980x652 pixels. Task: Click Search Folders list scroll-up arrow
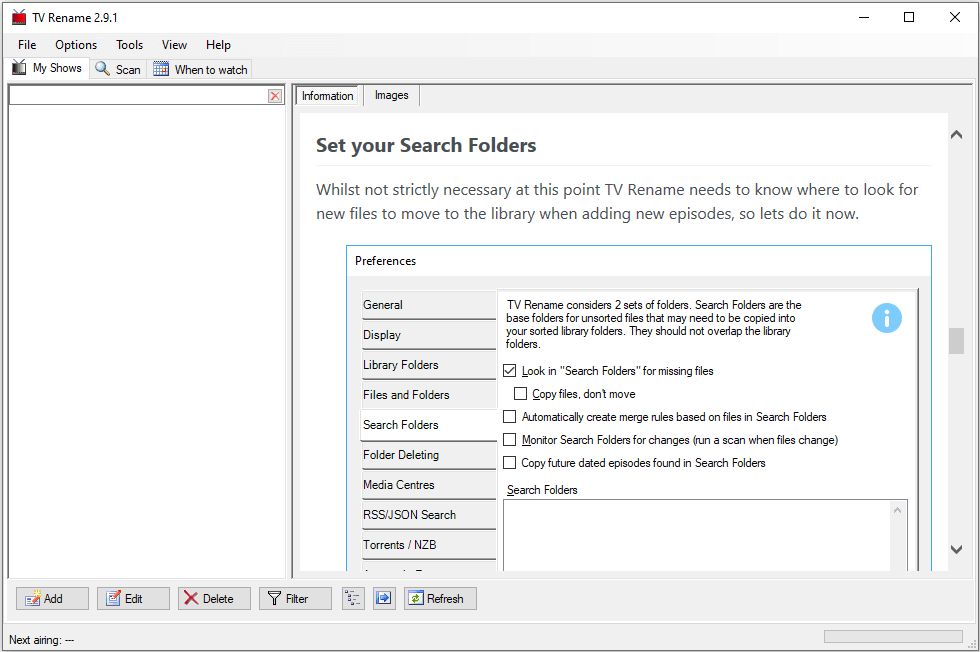tap(898, 510)
